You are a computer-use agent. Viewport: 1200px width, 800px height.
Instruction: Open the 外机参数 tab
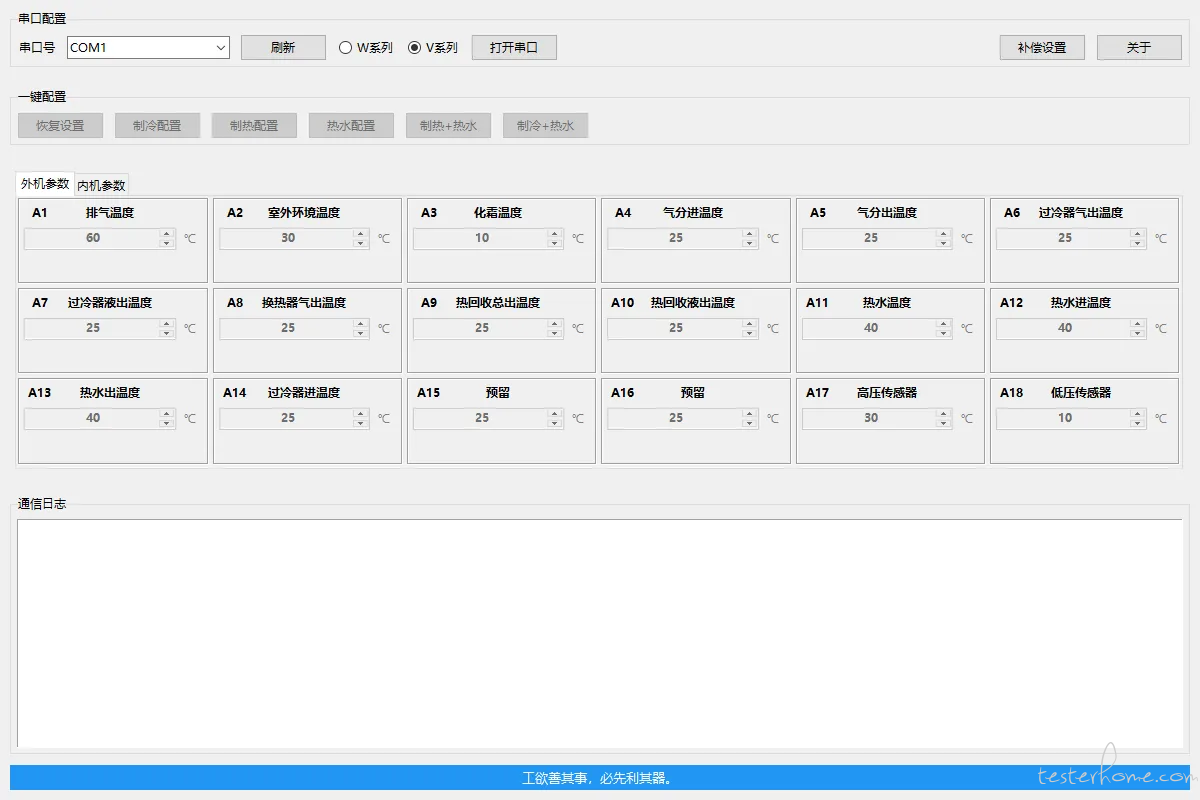tap(45, 184)
